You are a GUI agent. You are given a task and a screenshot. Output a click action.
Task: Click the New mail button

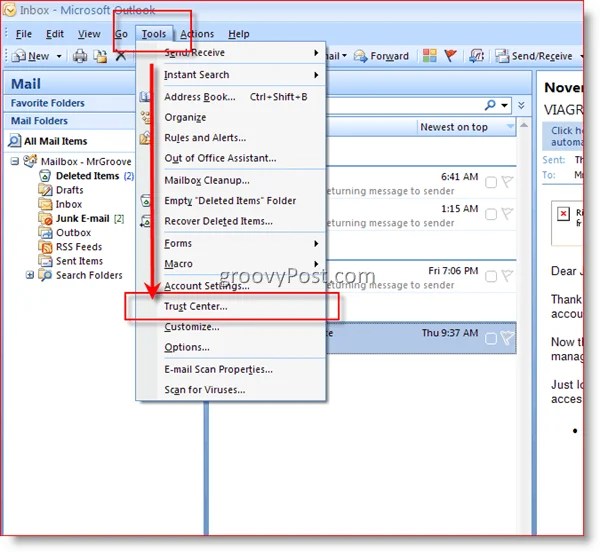coord(31,56)
